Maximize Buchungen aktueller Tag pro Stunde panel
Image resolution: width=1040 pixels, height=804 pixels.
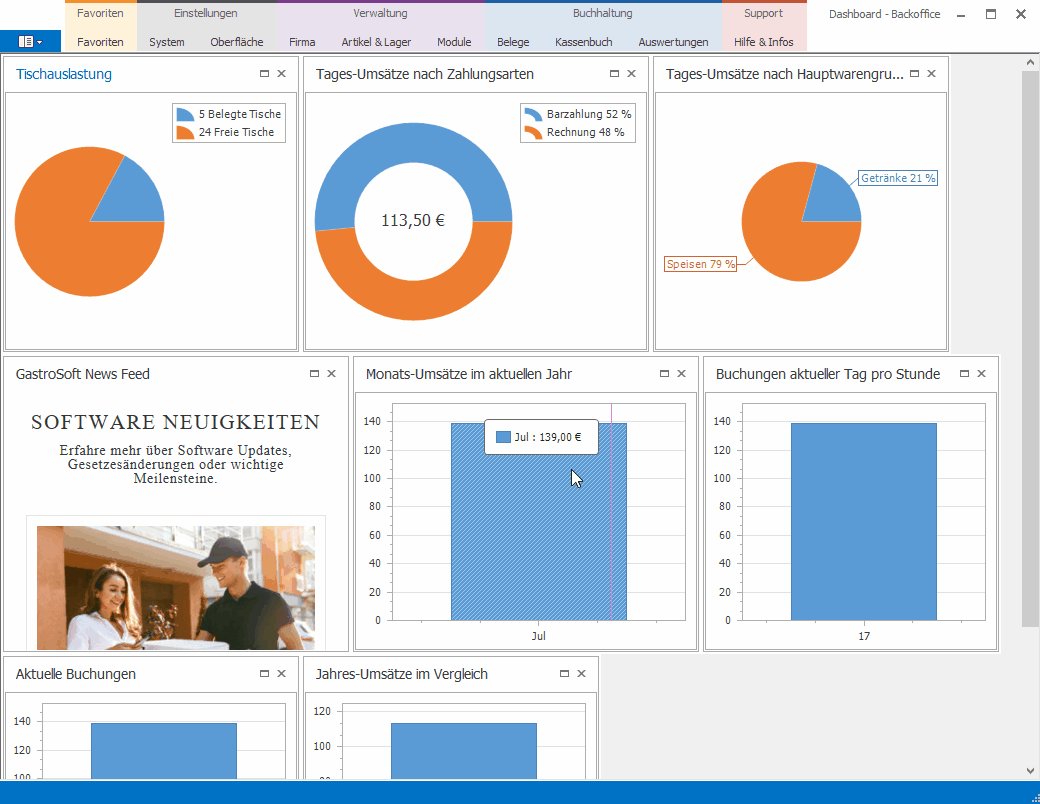point(964,373)
